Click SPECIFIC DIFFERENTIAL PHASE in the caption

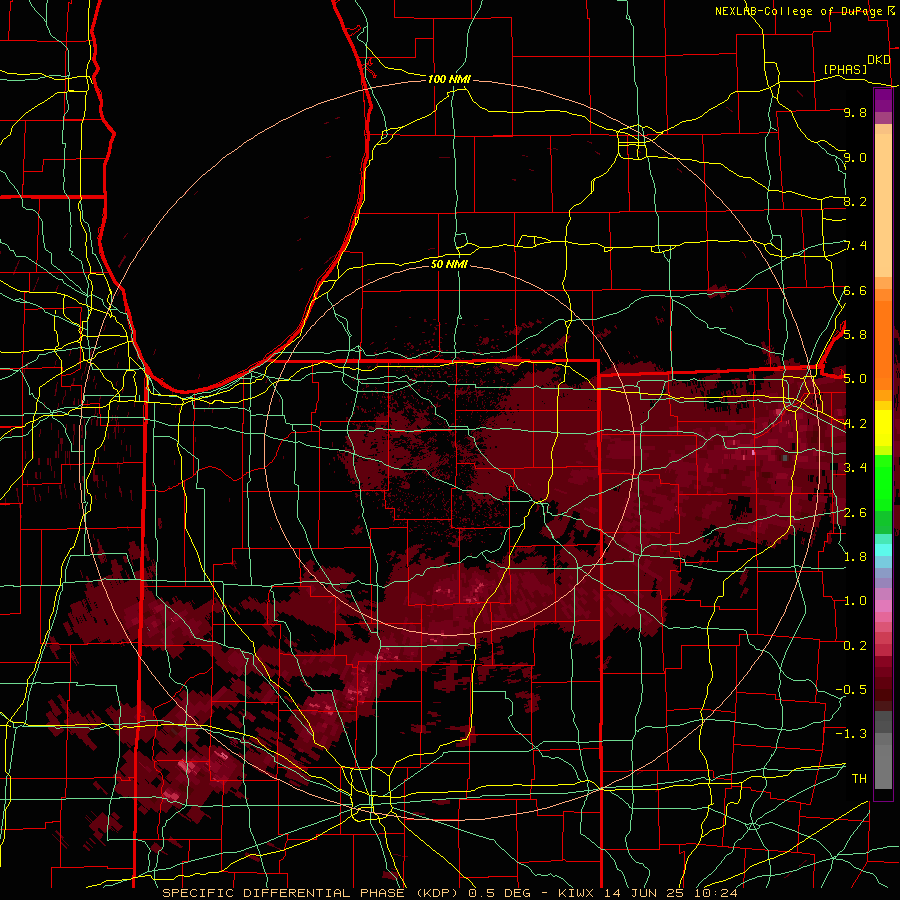[284, 893]
